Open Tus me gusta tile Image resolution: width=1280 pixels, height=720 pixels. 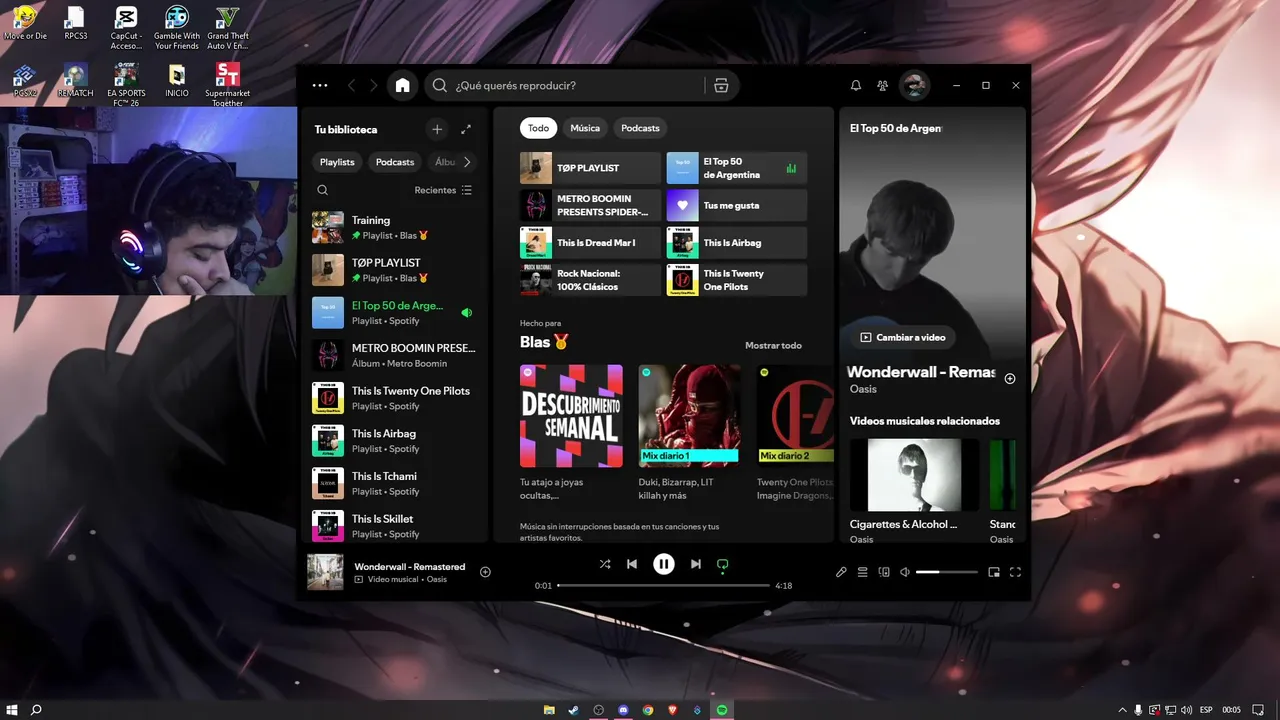coord(737,205)
